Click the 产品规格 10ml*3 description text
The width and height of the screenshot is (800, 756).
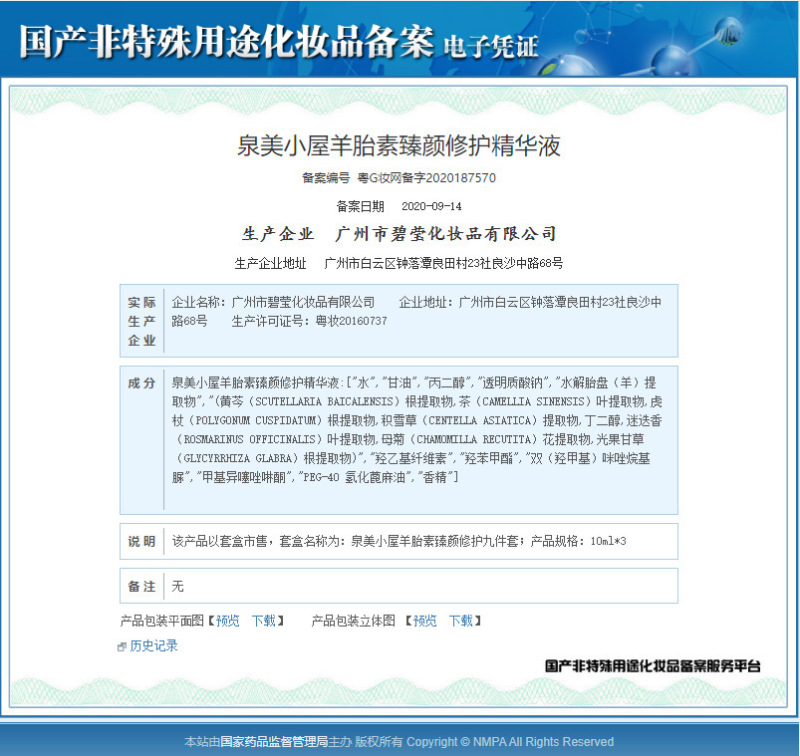579,541
